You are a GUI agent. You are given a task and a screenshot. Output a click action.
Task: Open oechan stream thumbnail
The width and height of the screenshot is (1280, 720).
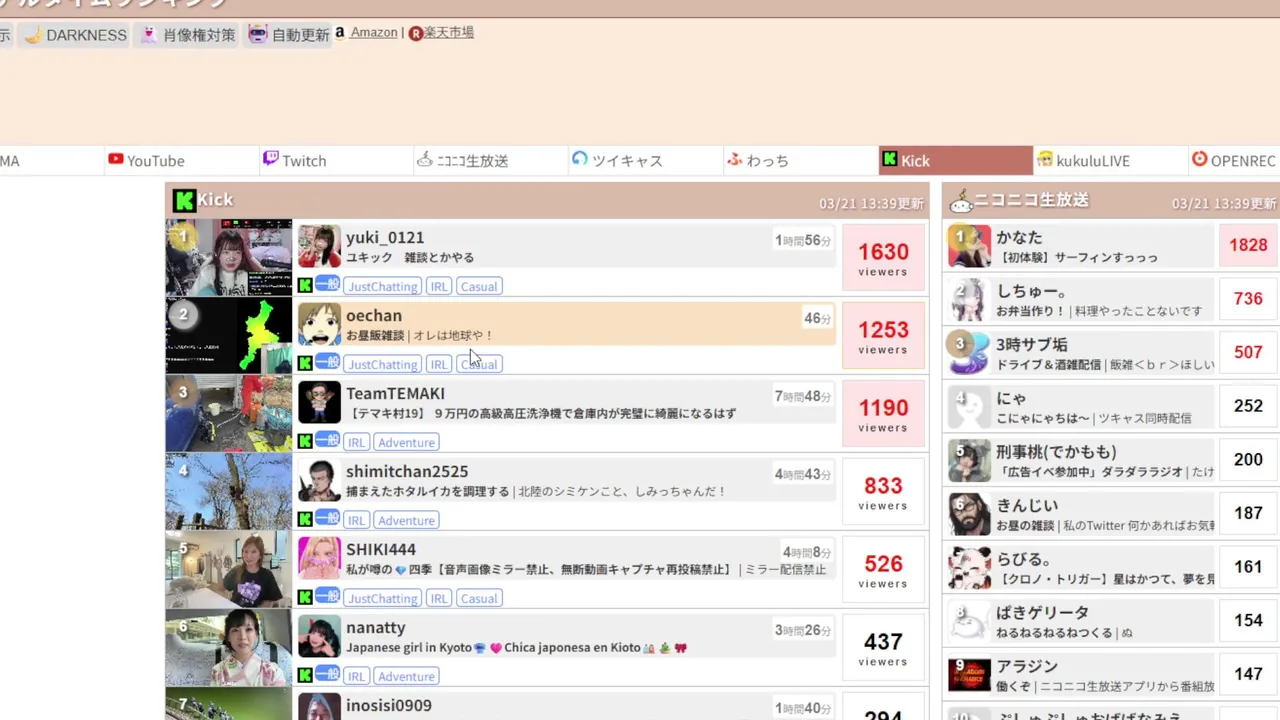229,336
